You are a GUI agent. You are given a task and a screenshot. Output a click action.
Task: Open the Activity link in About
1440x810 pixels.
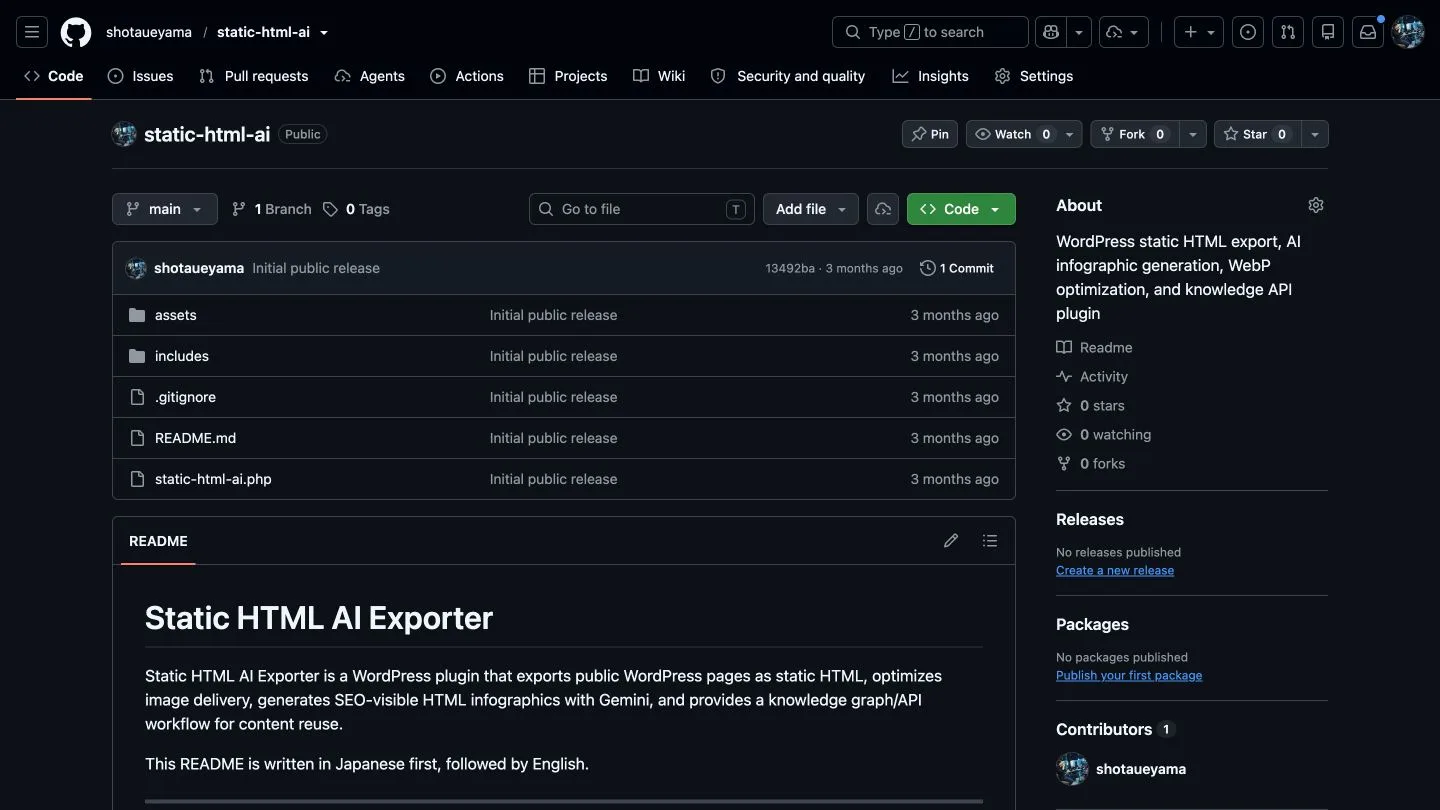pos(1092,376)
